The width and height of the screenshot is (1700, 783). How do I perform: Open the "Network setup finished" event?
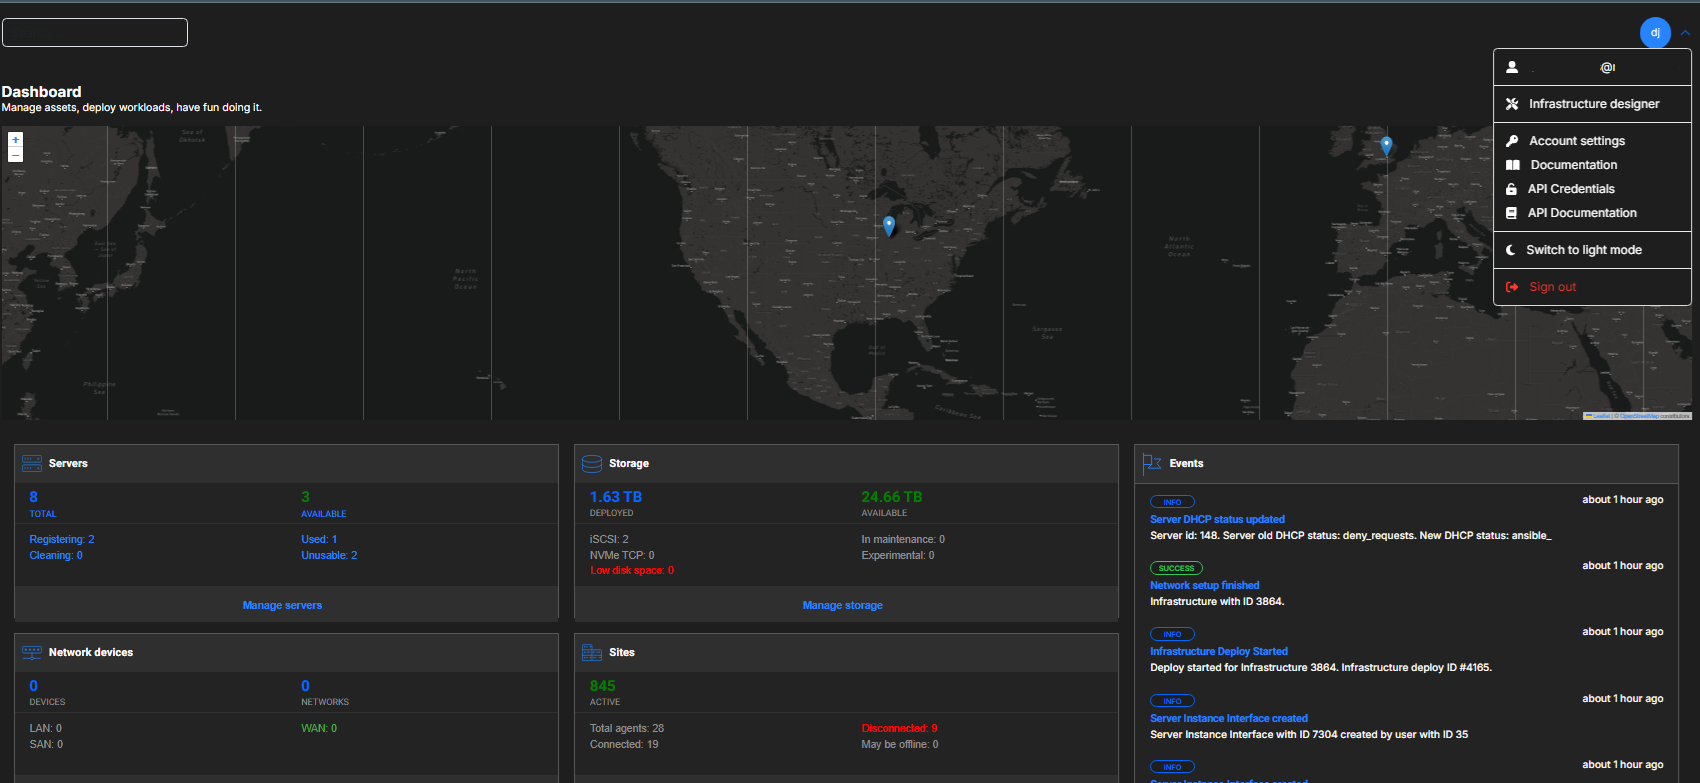1204,585
